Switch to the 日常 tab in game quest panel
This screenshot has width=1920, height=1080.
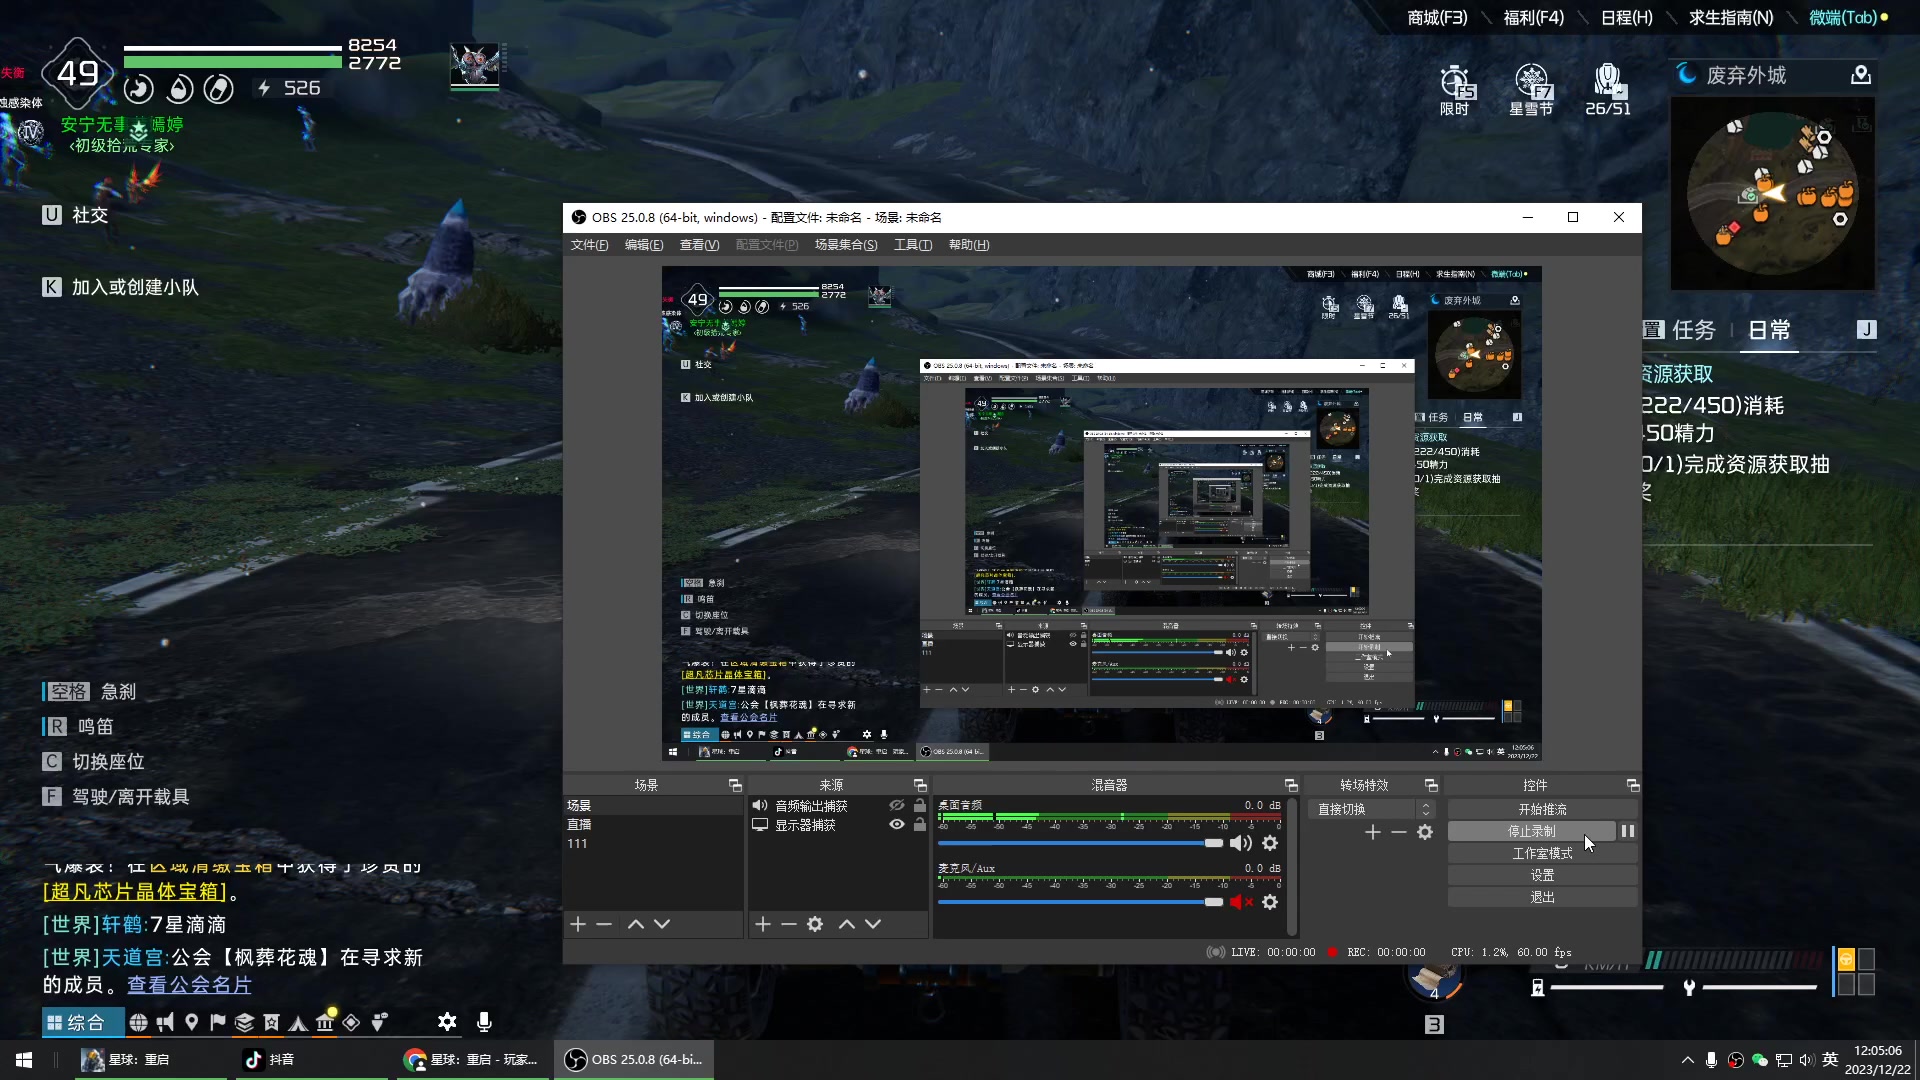(1769, 330)
